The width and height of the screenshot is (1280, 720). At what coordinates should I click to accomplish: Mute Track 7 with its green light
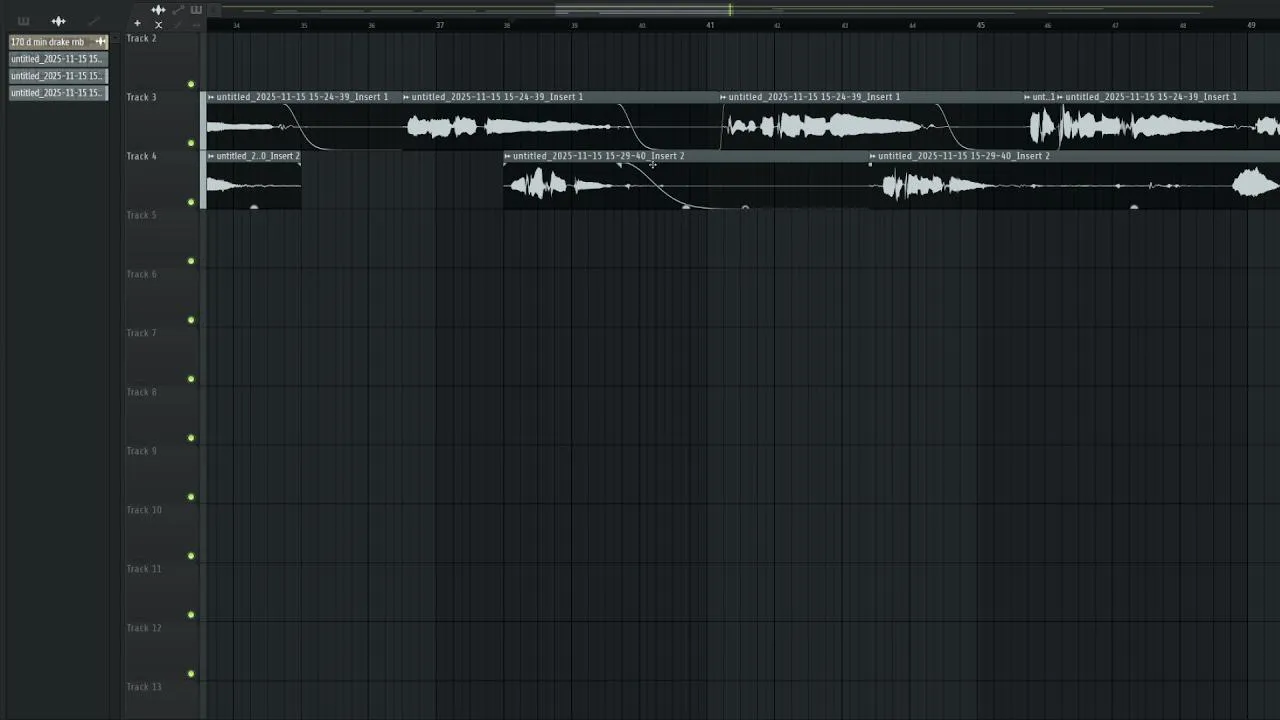(x=191, y=379)
